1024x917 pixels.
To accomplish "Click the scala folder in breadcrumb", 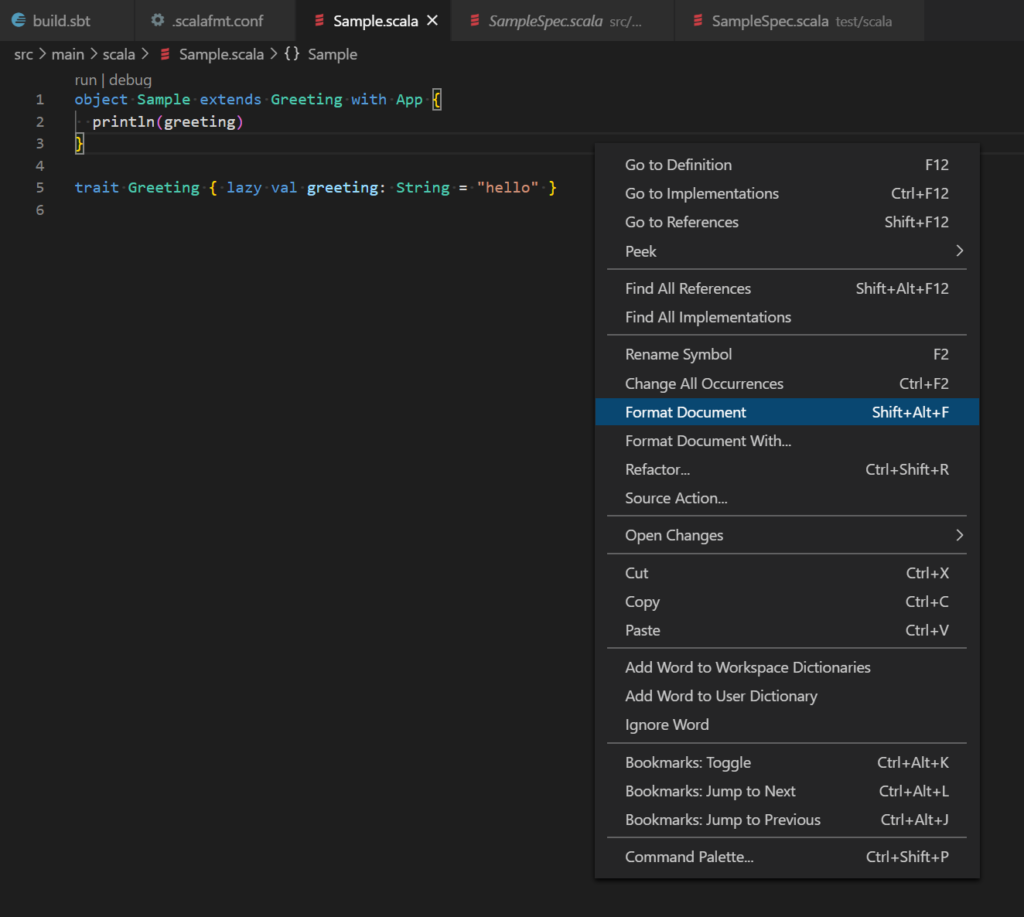I will pyautogui.click(x=118, y=54).
